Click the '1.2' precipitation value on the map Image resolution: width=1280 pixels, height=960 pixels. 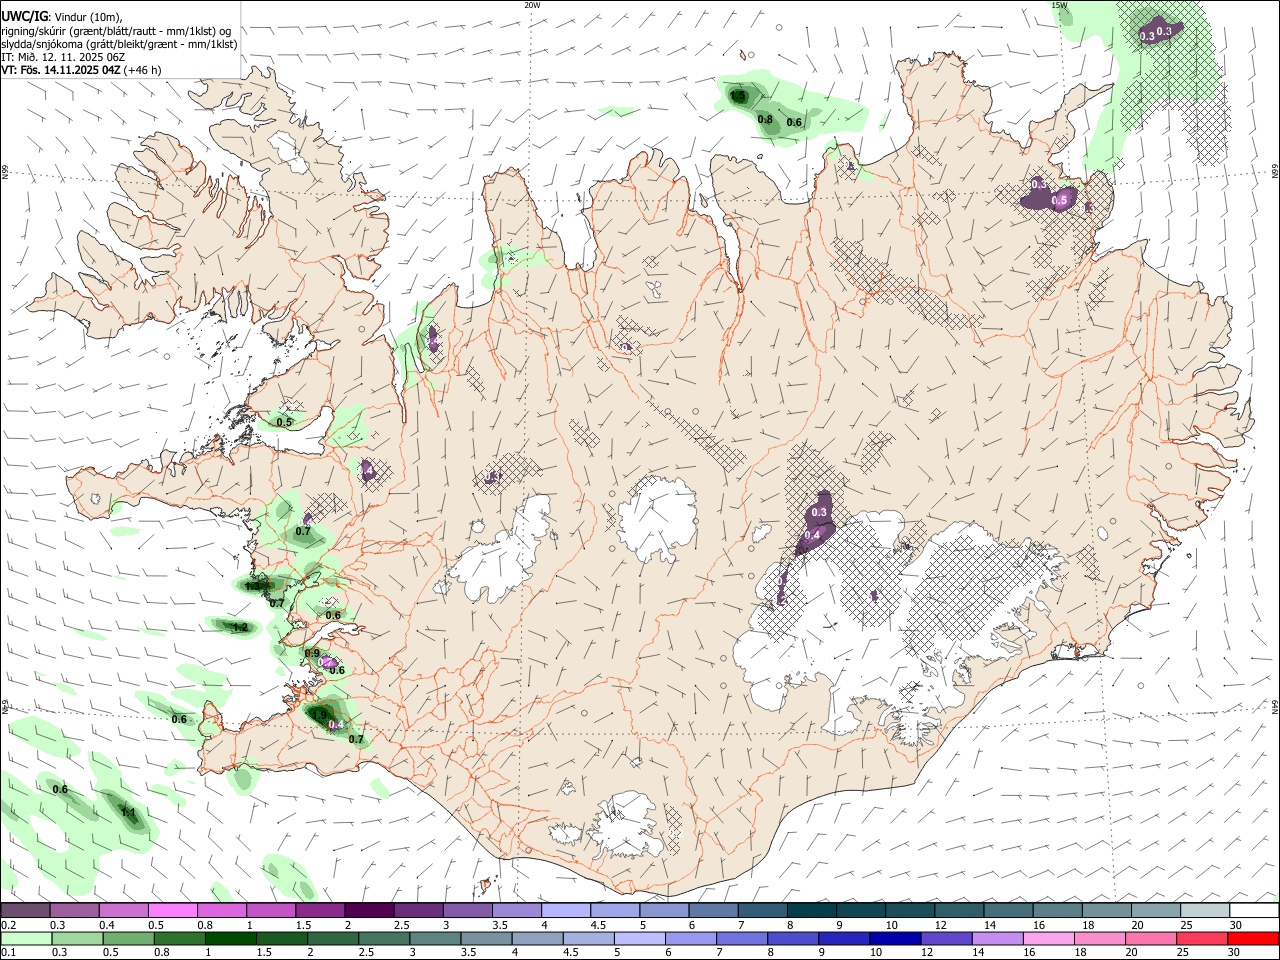(x=240, y=628)
